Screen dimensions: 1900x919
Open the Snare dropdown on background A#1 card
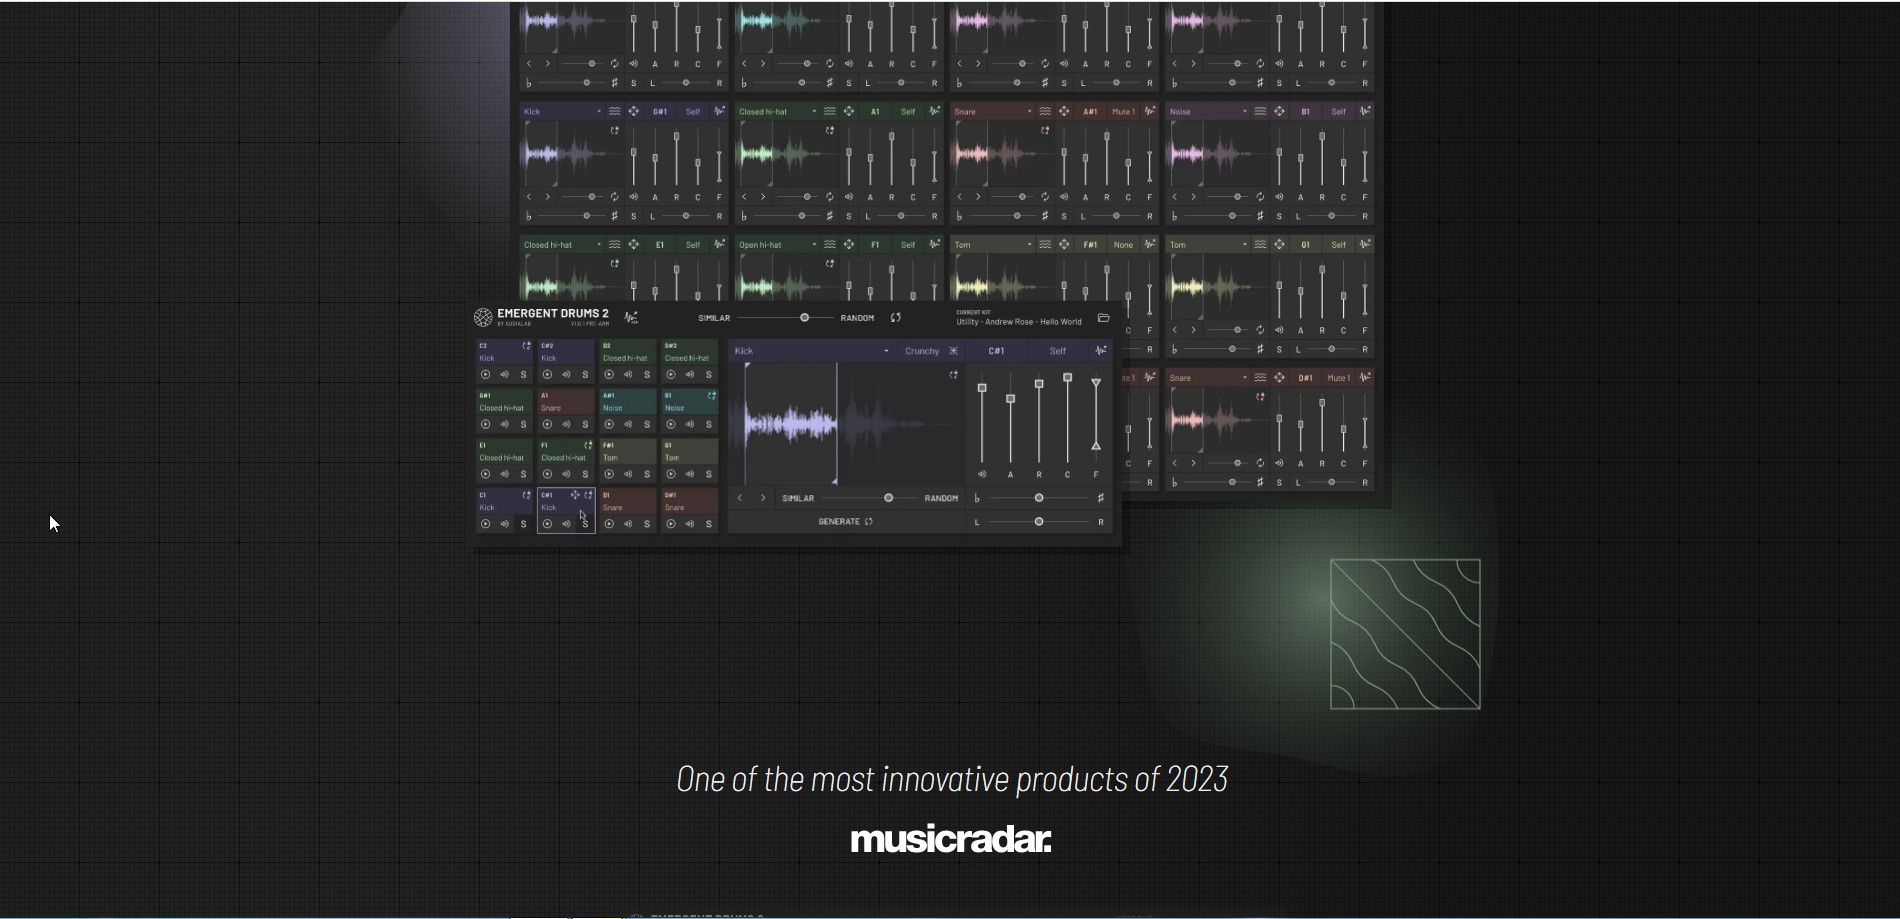(993, 112)
